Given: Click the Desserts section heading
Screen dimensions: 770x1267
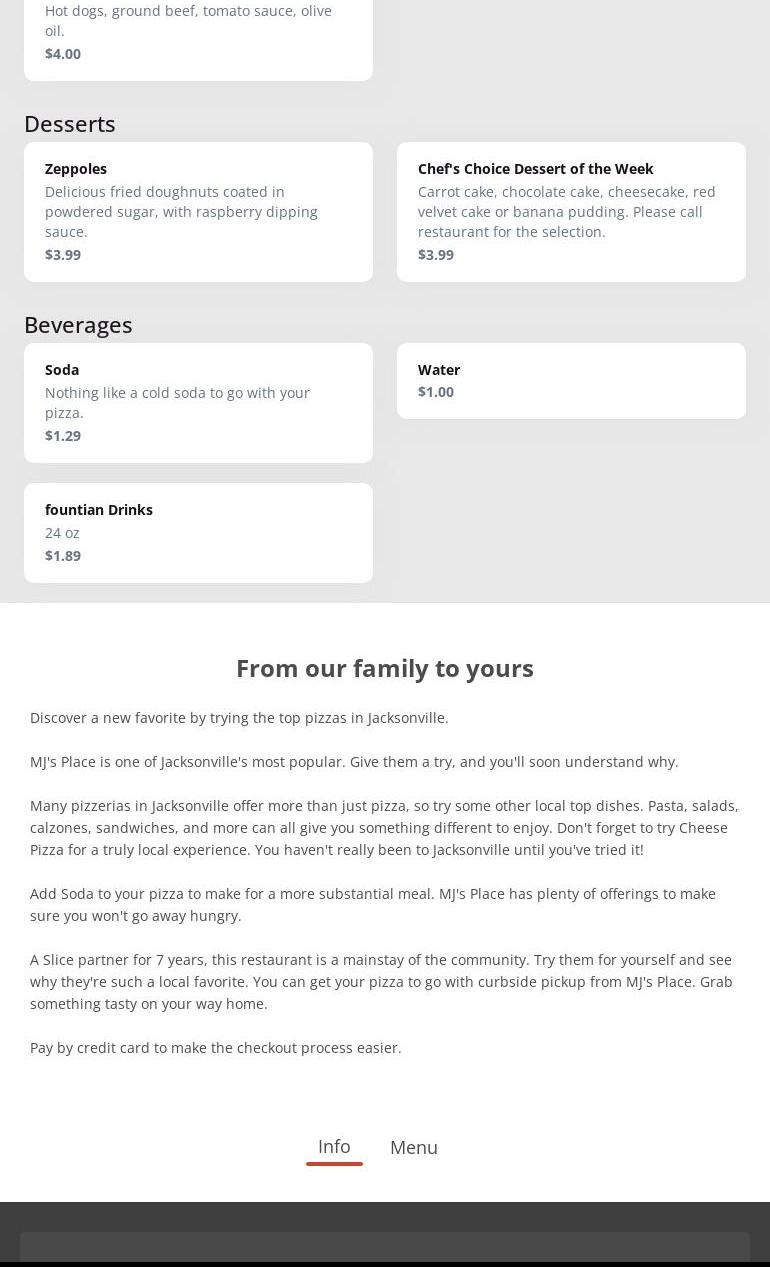Looking at the screenshot, I should (70, 124).
